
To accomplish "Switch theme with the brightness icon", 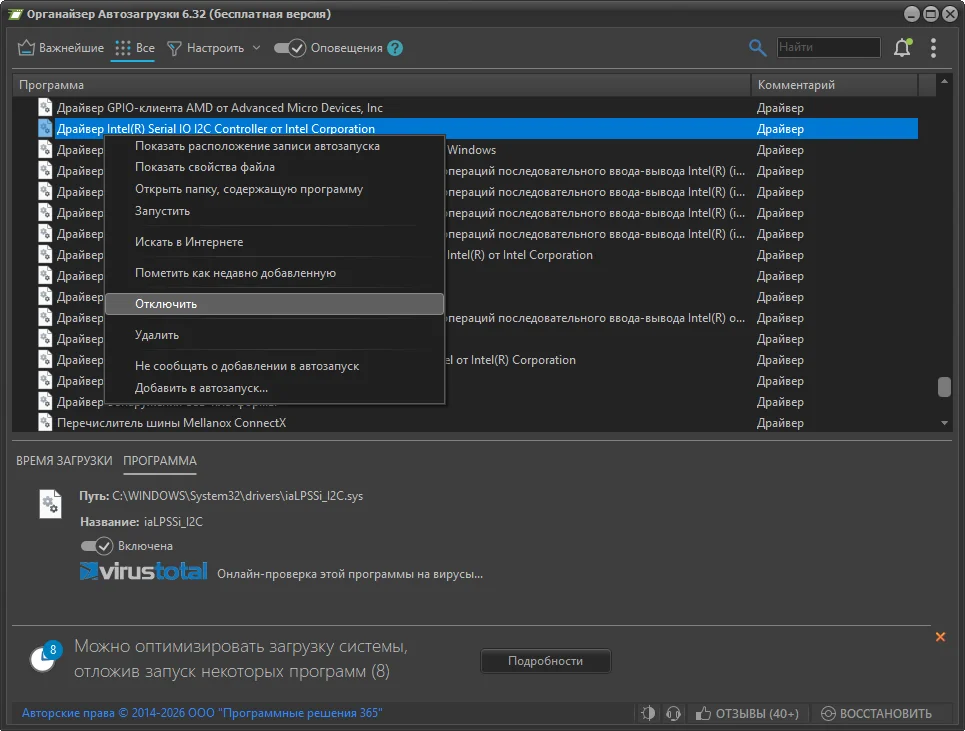I will pyautogui.click(x=648, y=713).
